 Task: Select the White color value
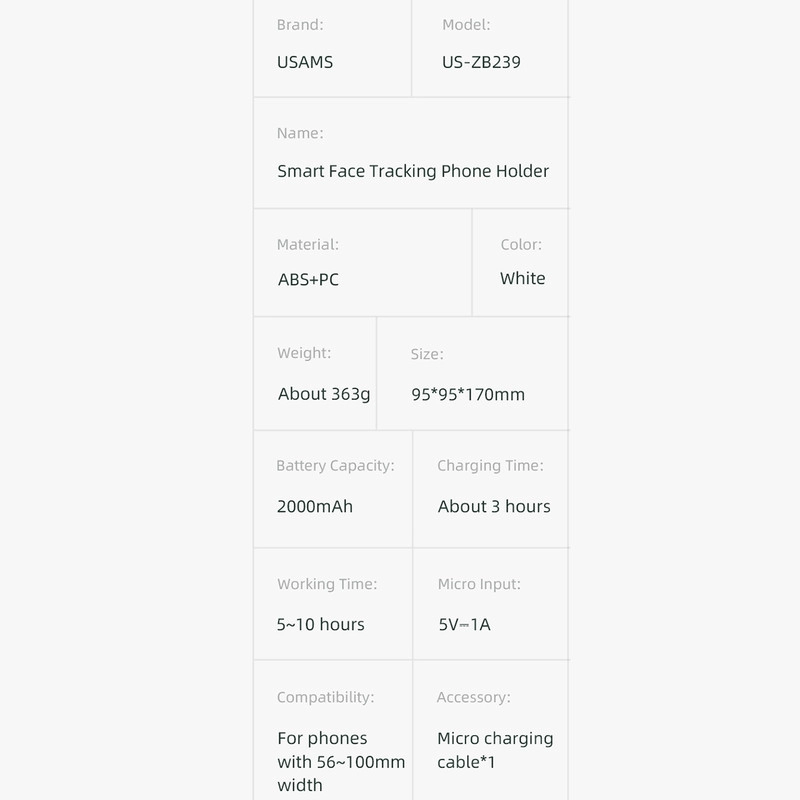522,279
